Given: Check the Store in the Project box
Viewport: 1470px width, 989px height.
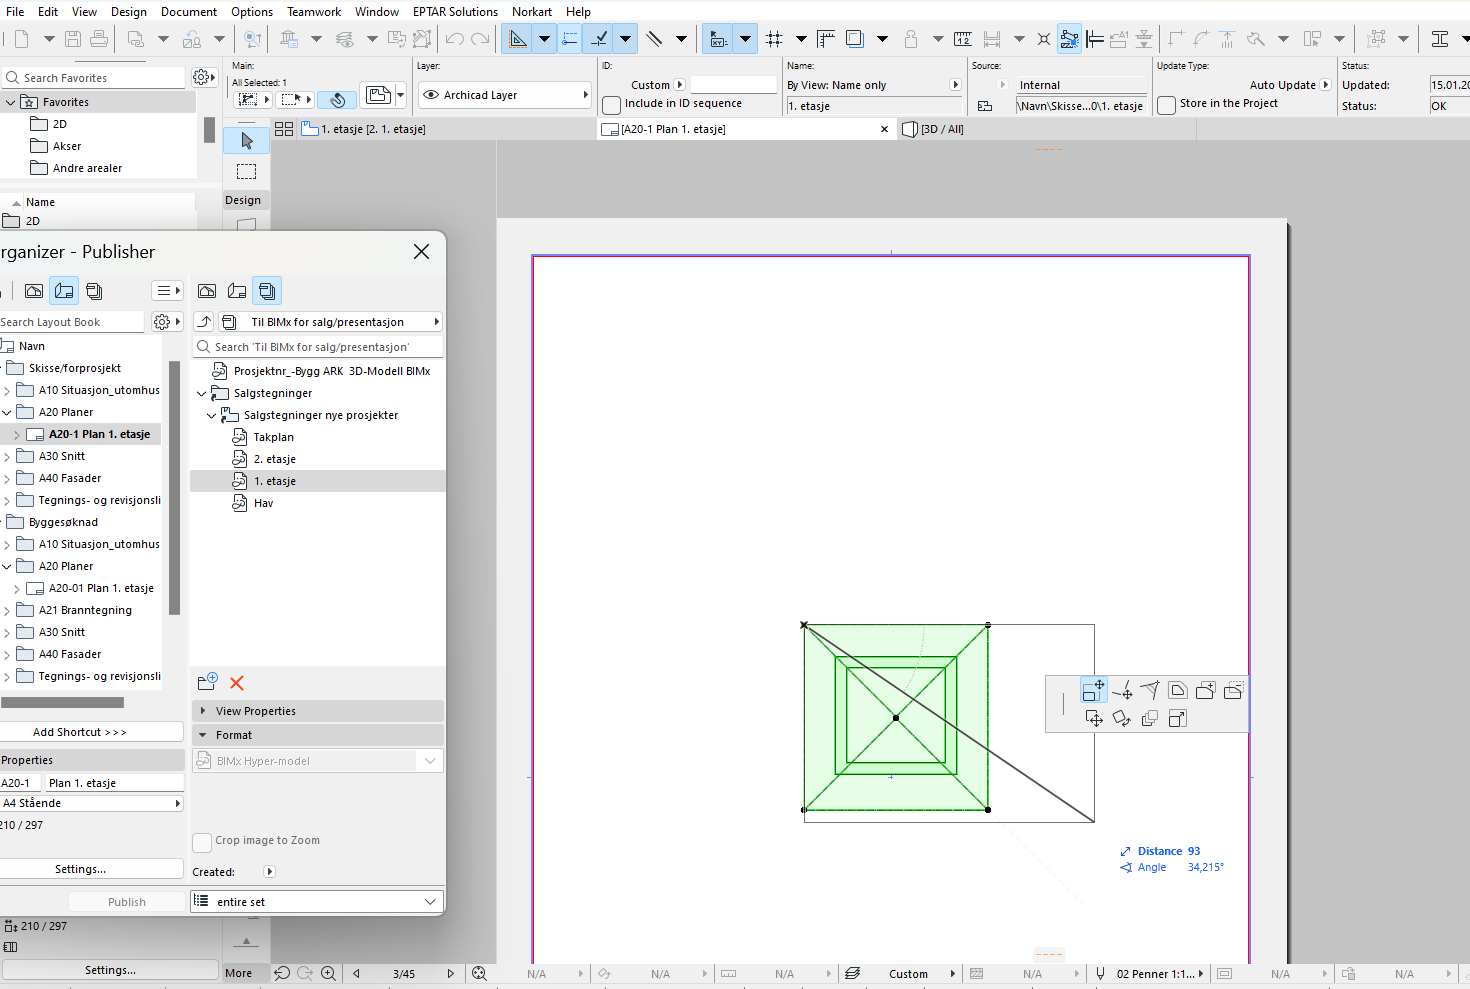Looking at the screenshot, I should 1166,105.
